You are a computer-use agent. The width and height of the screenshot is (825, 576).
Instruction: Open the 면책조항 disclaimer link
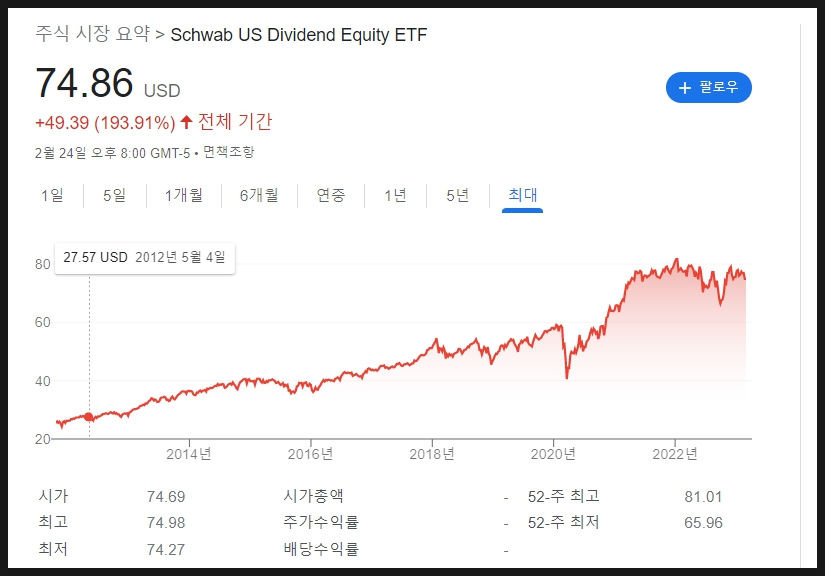pos(229,153)
